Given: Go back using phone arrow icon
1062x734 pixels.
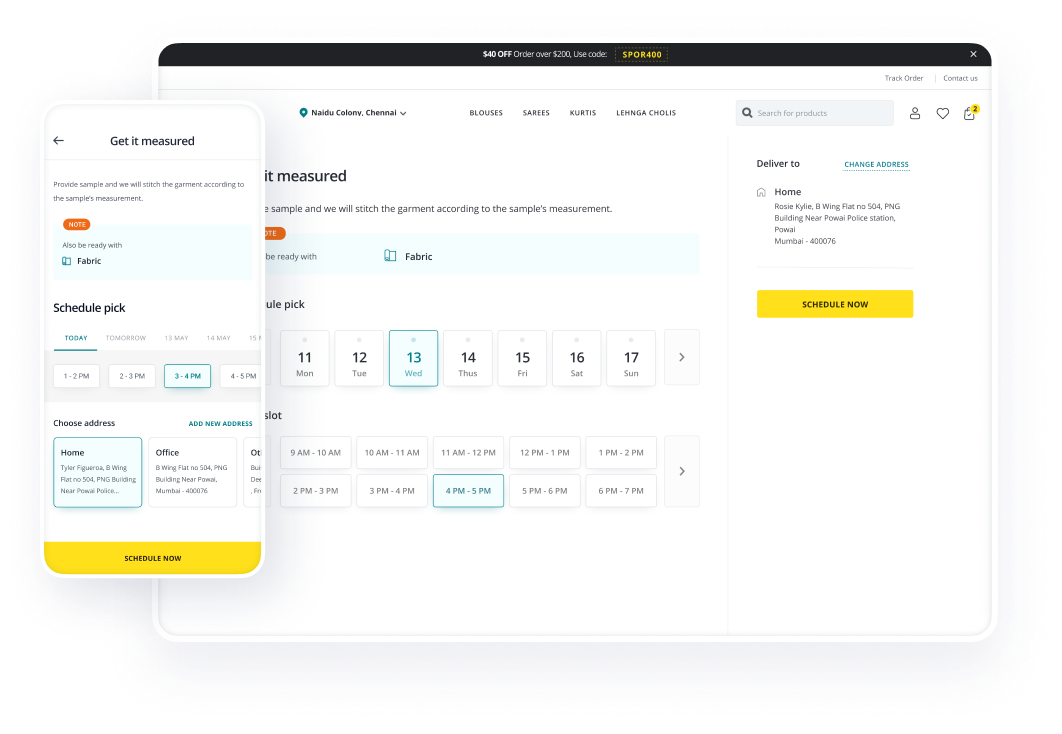Looking at the screenshot, I should click(x=59, y=141).
